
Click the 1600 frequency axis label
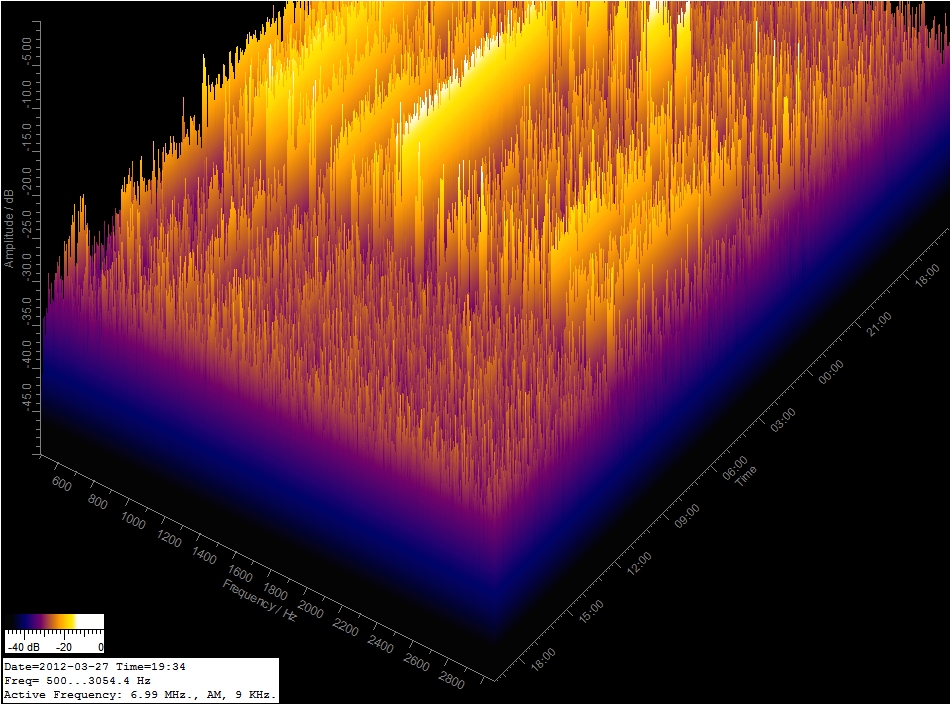pyautogui.click(x=240, y=573)
